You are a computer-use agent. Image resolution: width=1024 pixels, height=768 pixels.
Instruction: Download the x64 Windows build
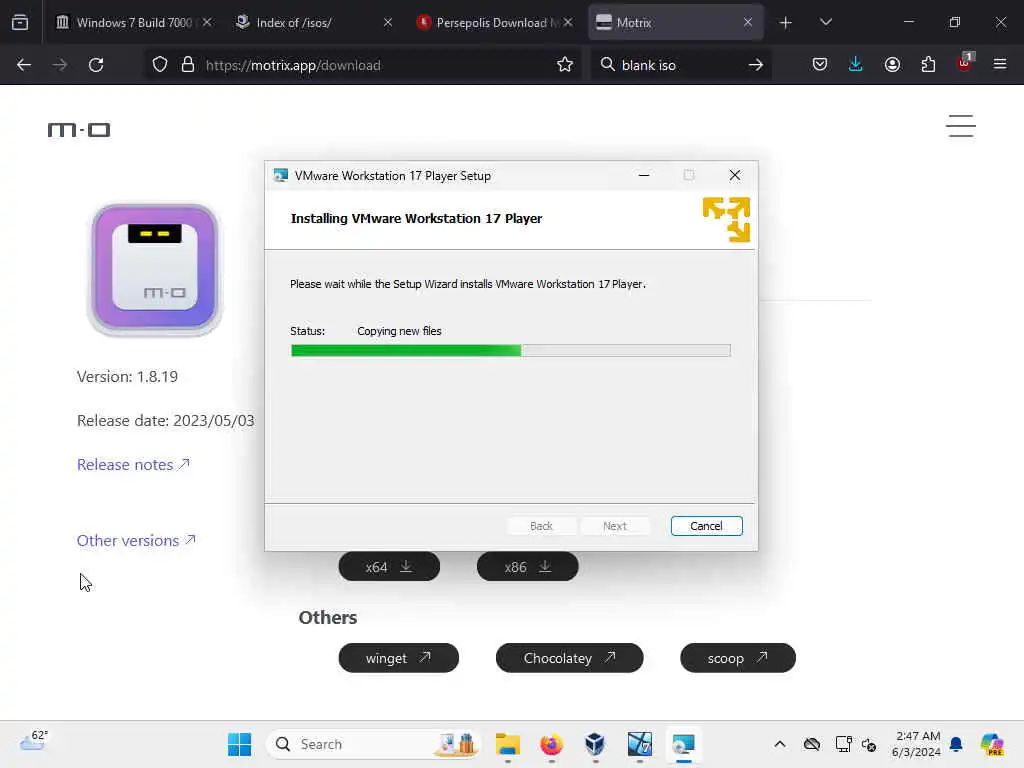click(389, 567)
